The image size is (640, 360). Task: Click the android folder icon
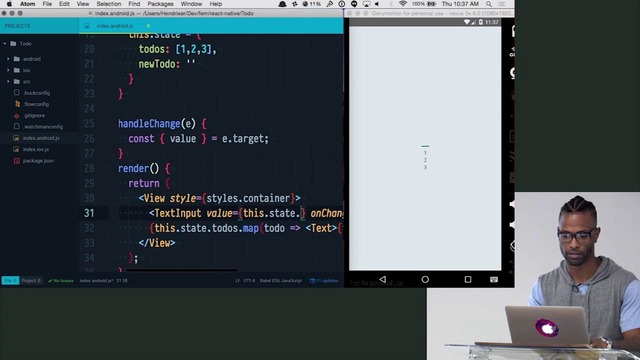pyautogui.click(x=17, y=59)
